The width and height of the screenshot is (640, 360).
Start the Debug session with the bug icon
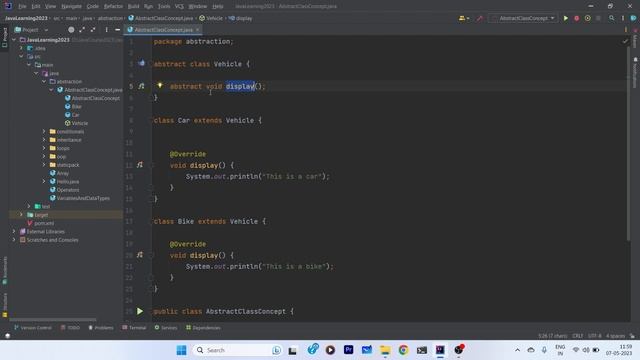(x=576, y=18)
